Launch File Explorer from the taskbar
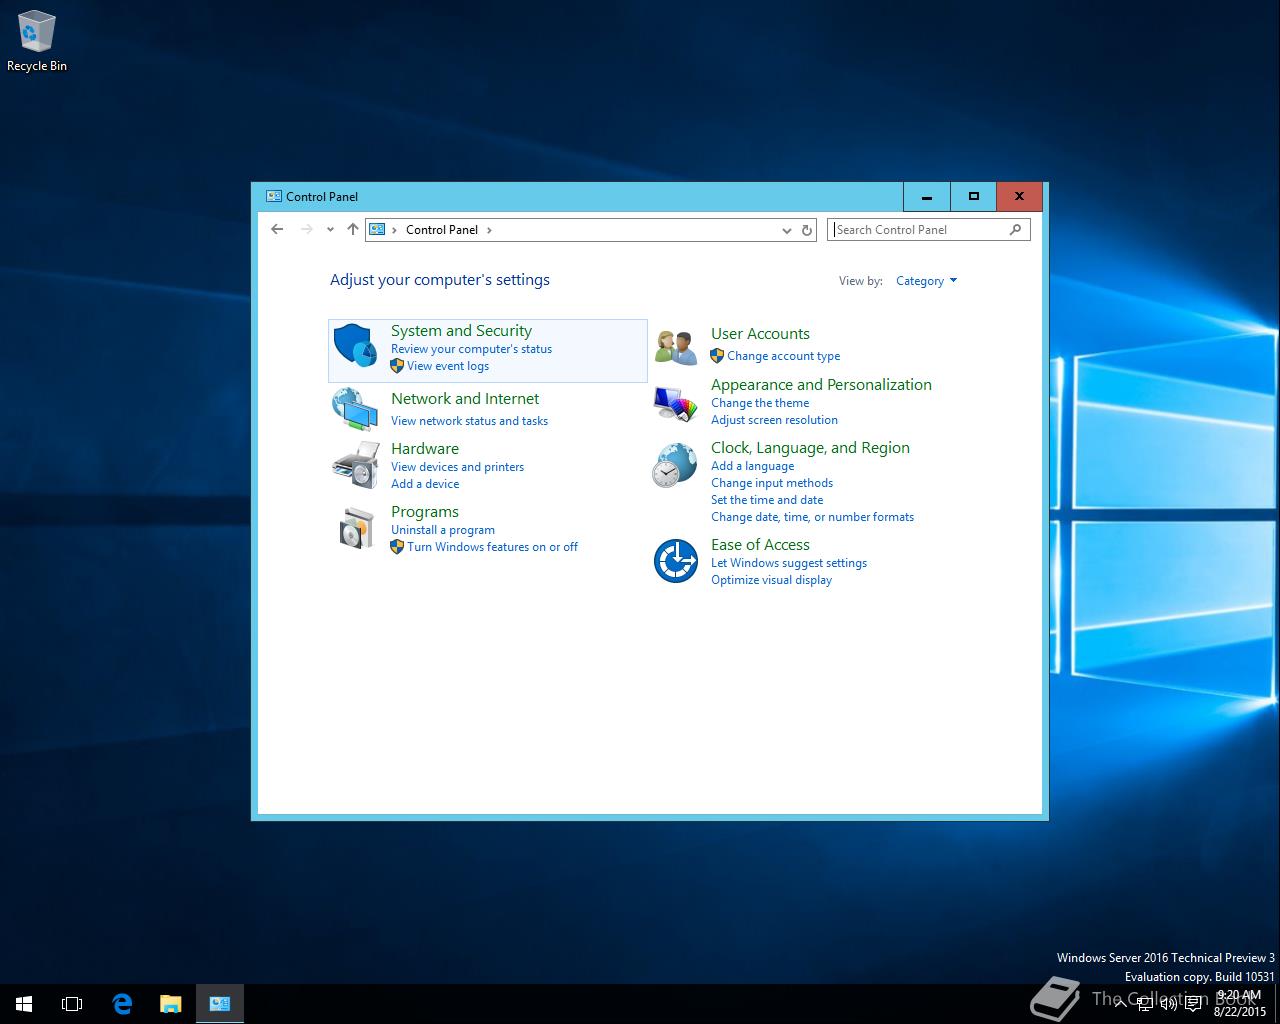This screenshot has width=1280, height=1024. point(170,1004)
